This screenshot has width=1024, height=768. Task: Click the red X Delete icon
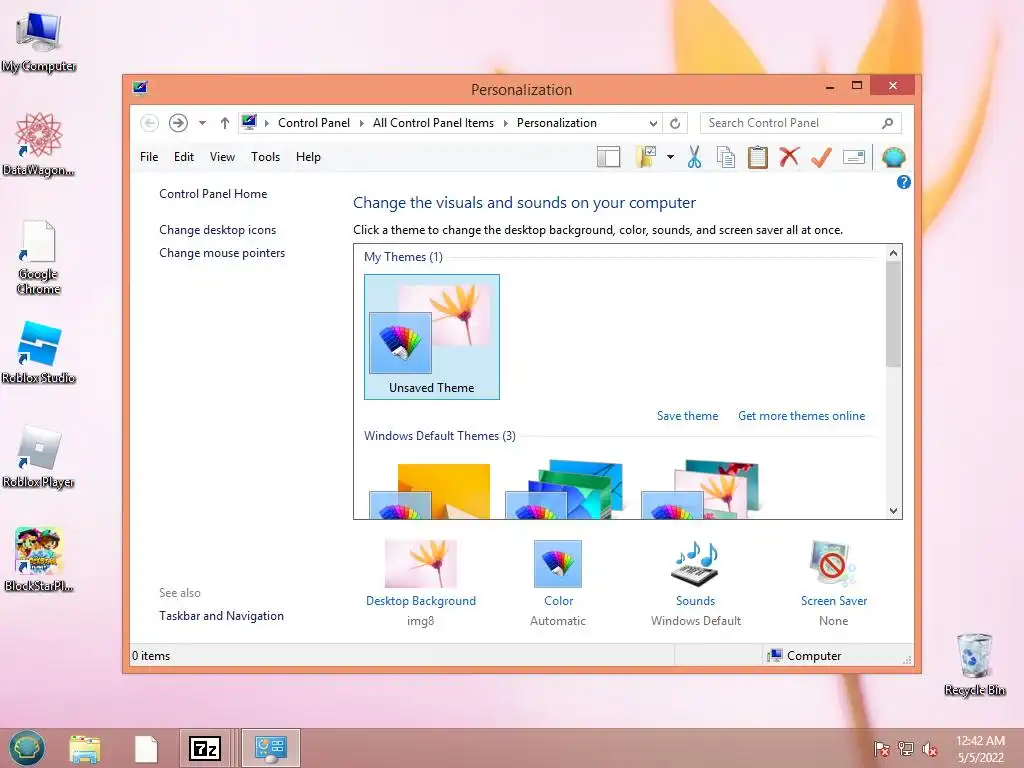790,157
